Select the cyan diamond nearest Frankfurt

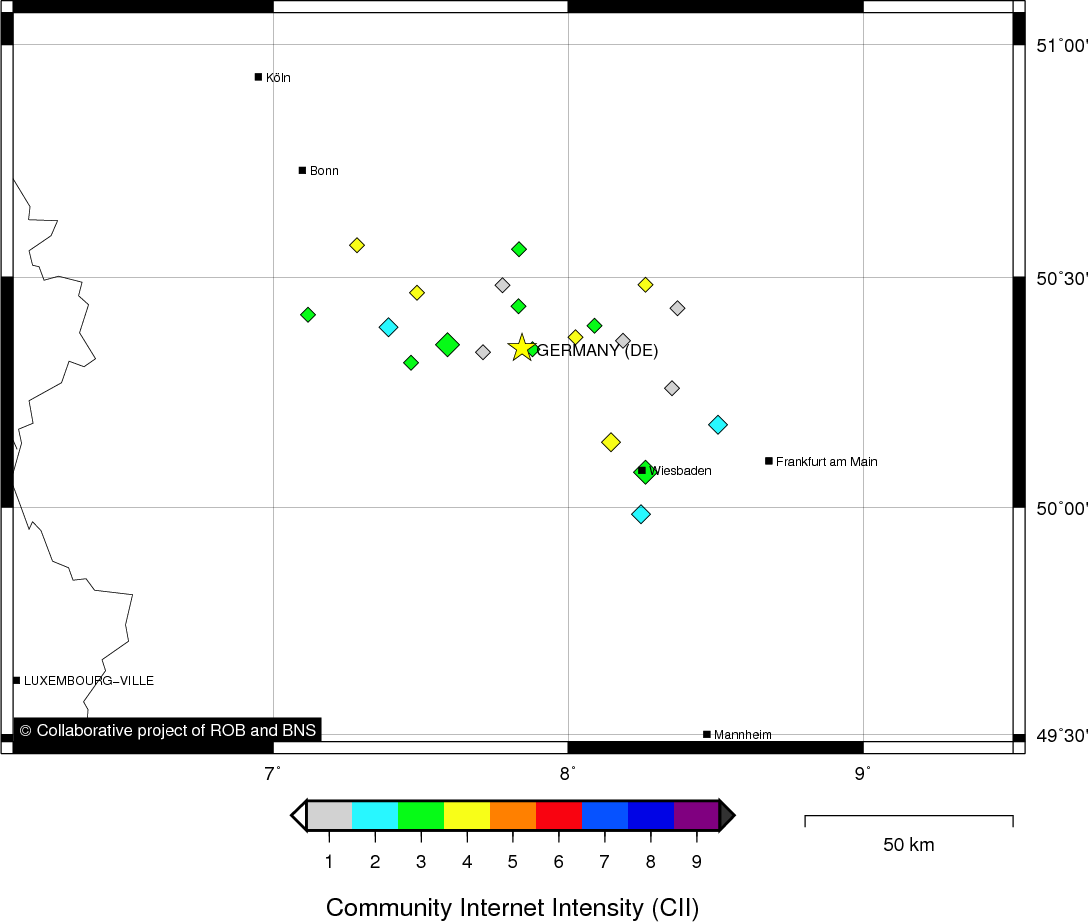tap(718, 425)
